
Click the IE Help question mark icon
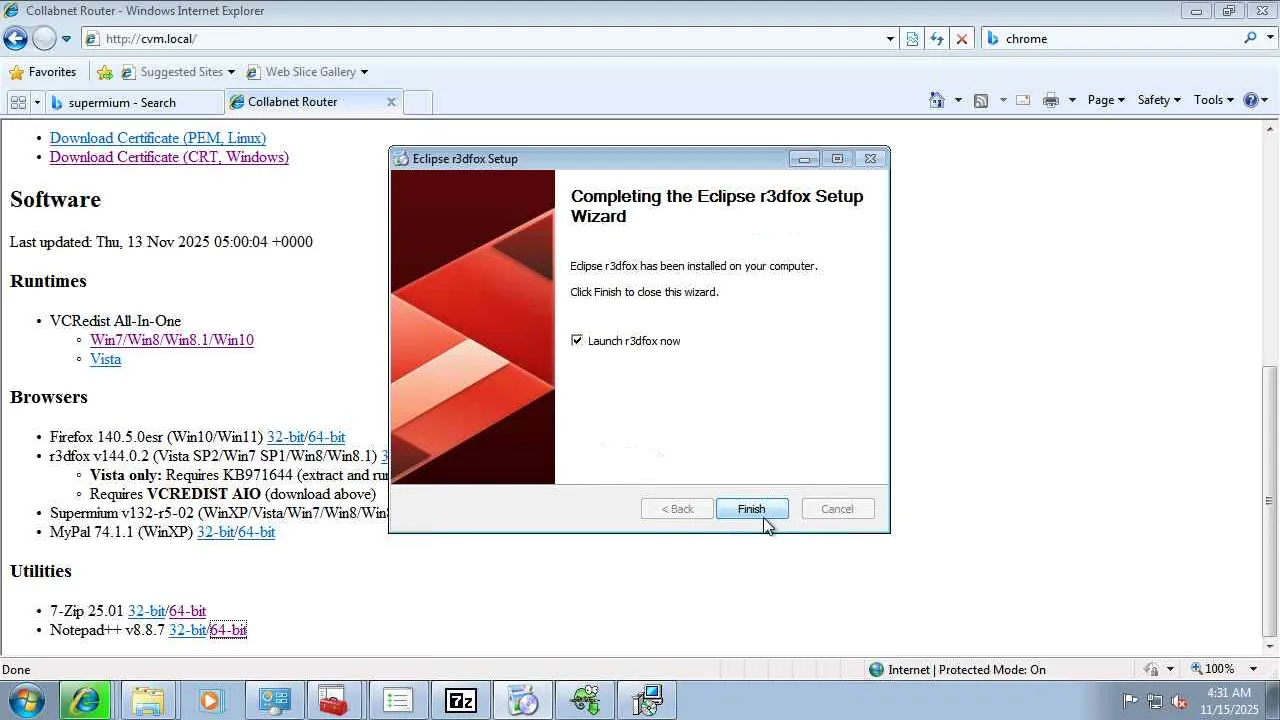(x=1250, y=100)
